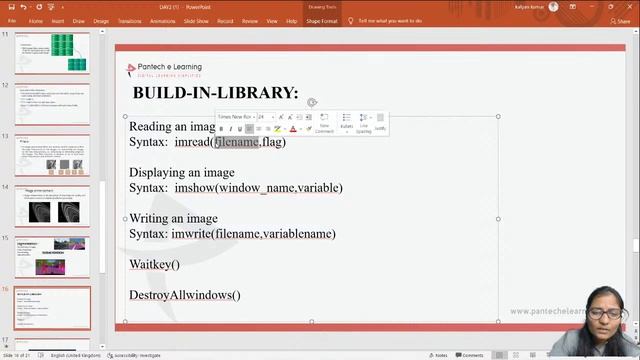
Task: Click the Share button
Action: pyautogui.click(x=620, y=21)
